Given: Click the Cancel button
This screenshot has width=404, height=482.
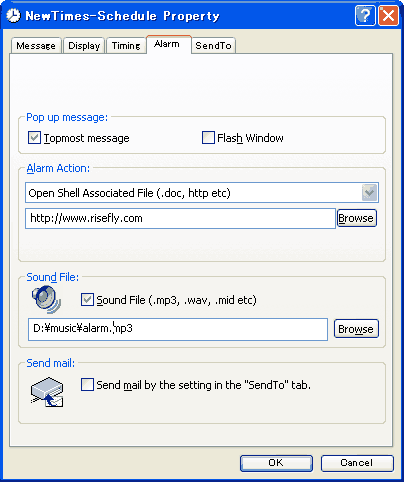Looking at the screenshot, I should [x=357, y=463].
